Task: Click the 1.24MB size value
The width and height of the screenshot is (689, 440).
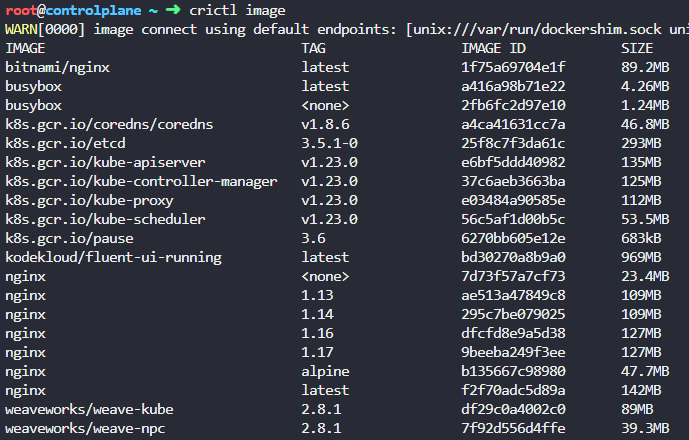Action: (x=645, y=105)
